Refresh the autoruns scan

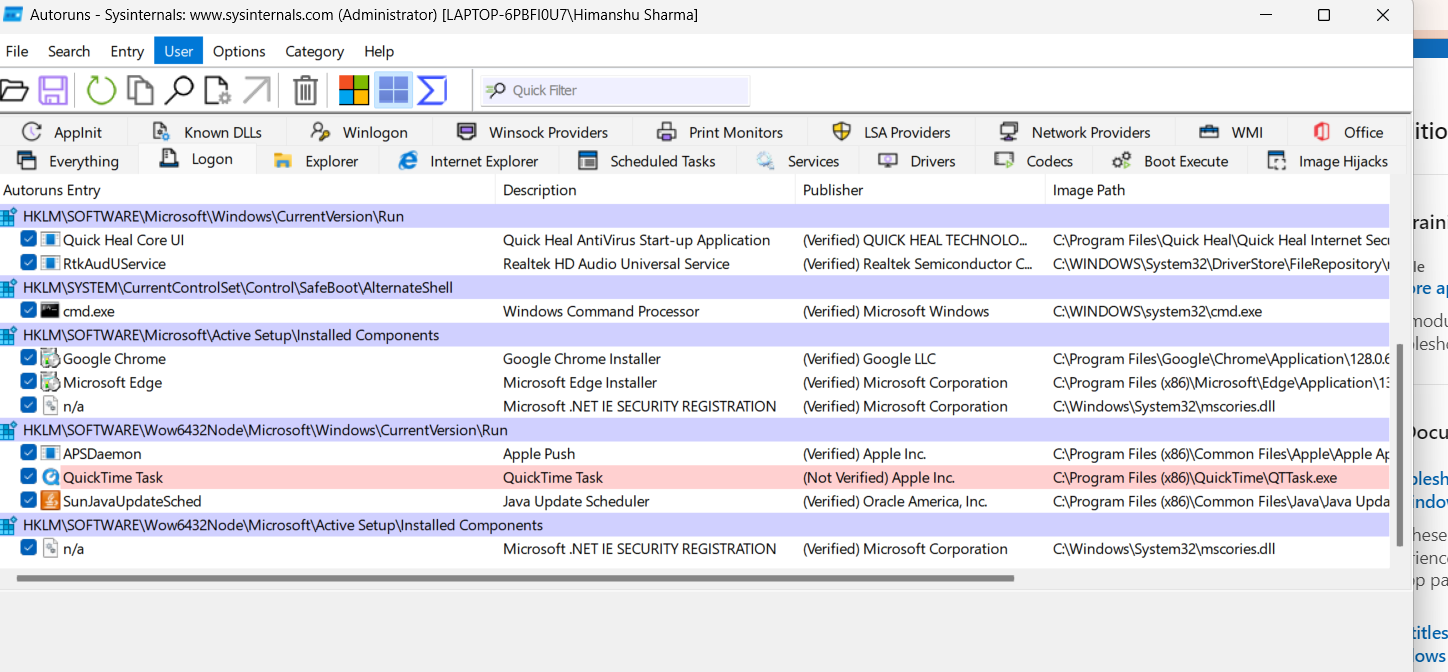pyautogui.click(x=101, y=90)
